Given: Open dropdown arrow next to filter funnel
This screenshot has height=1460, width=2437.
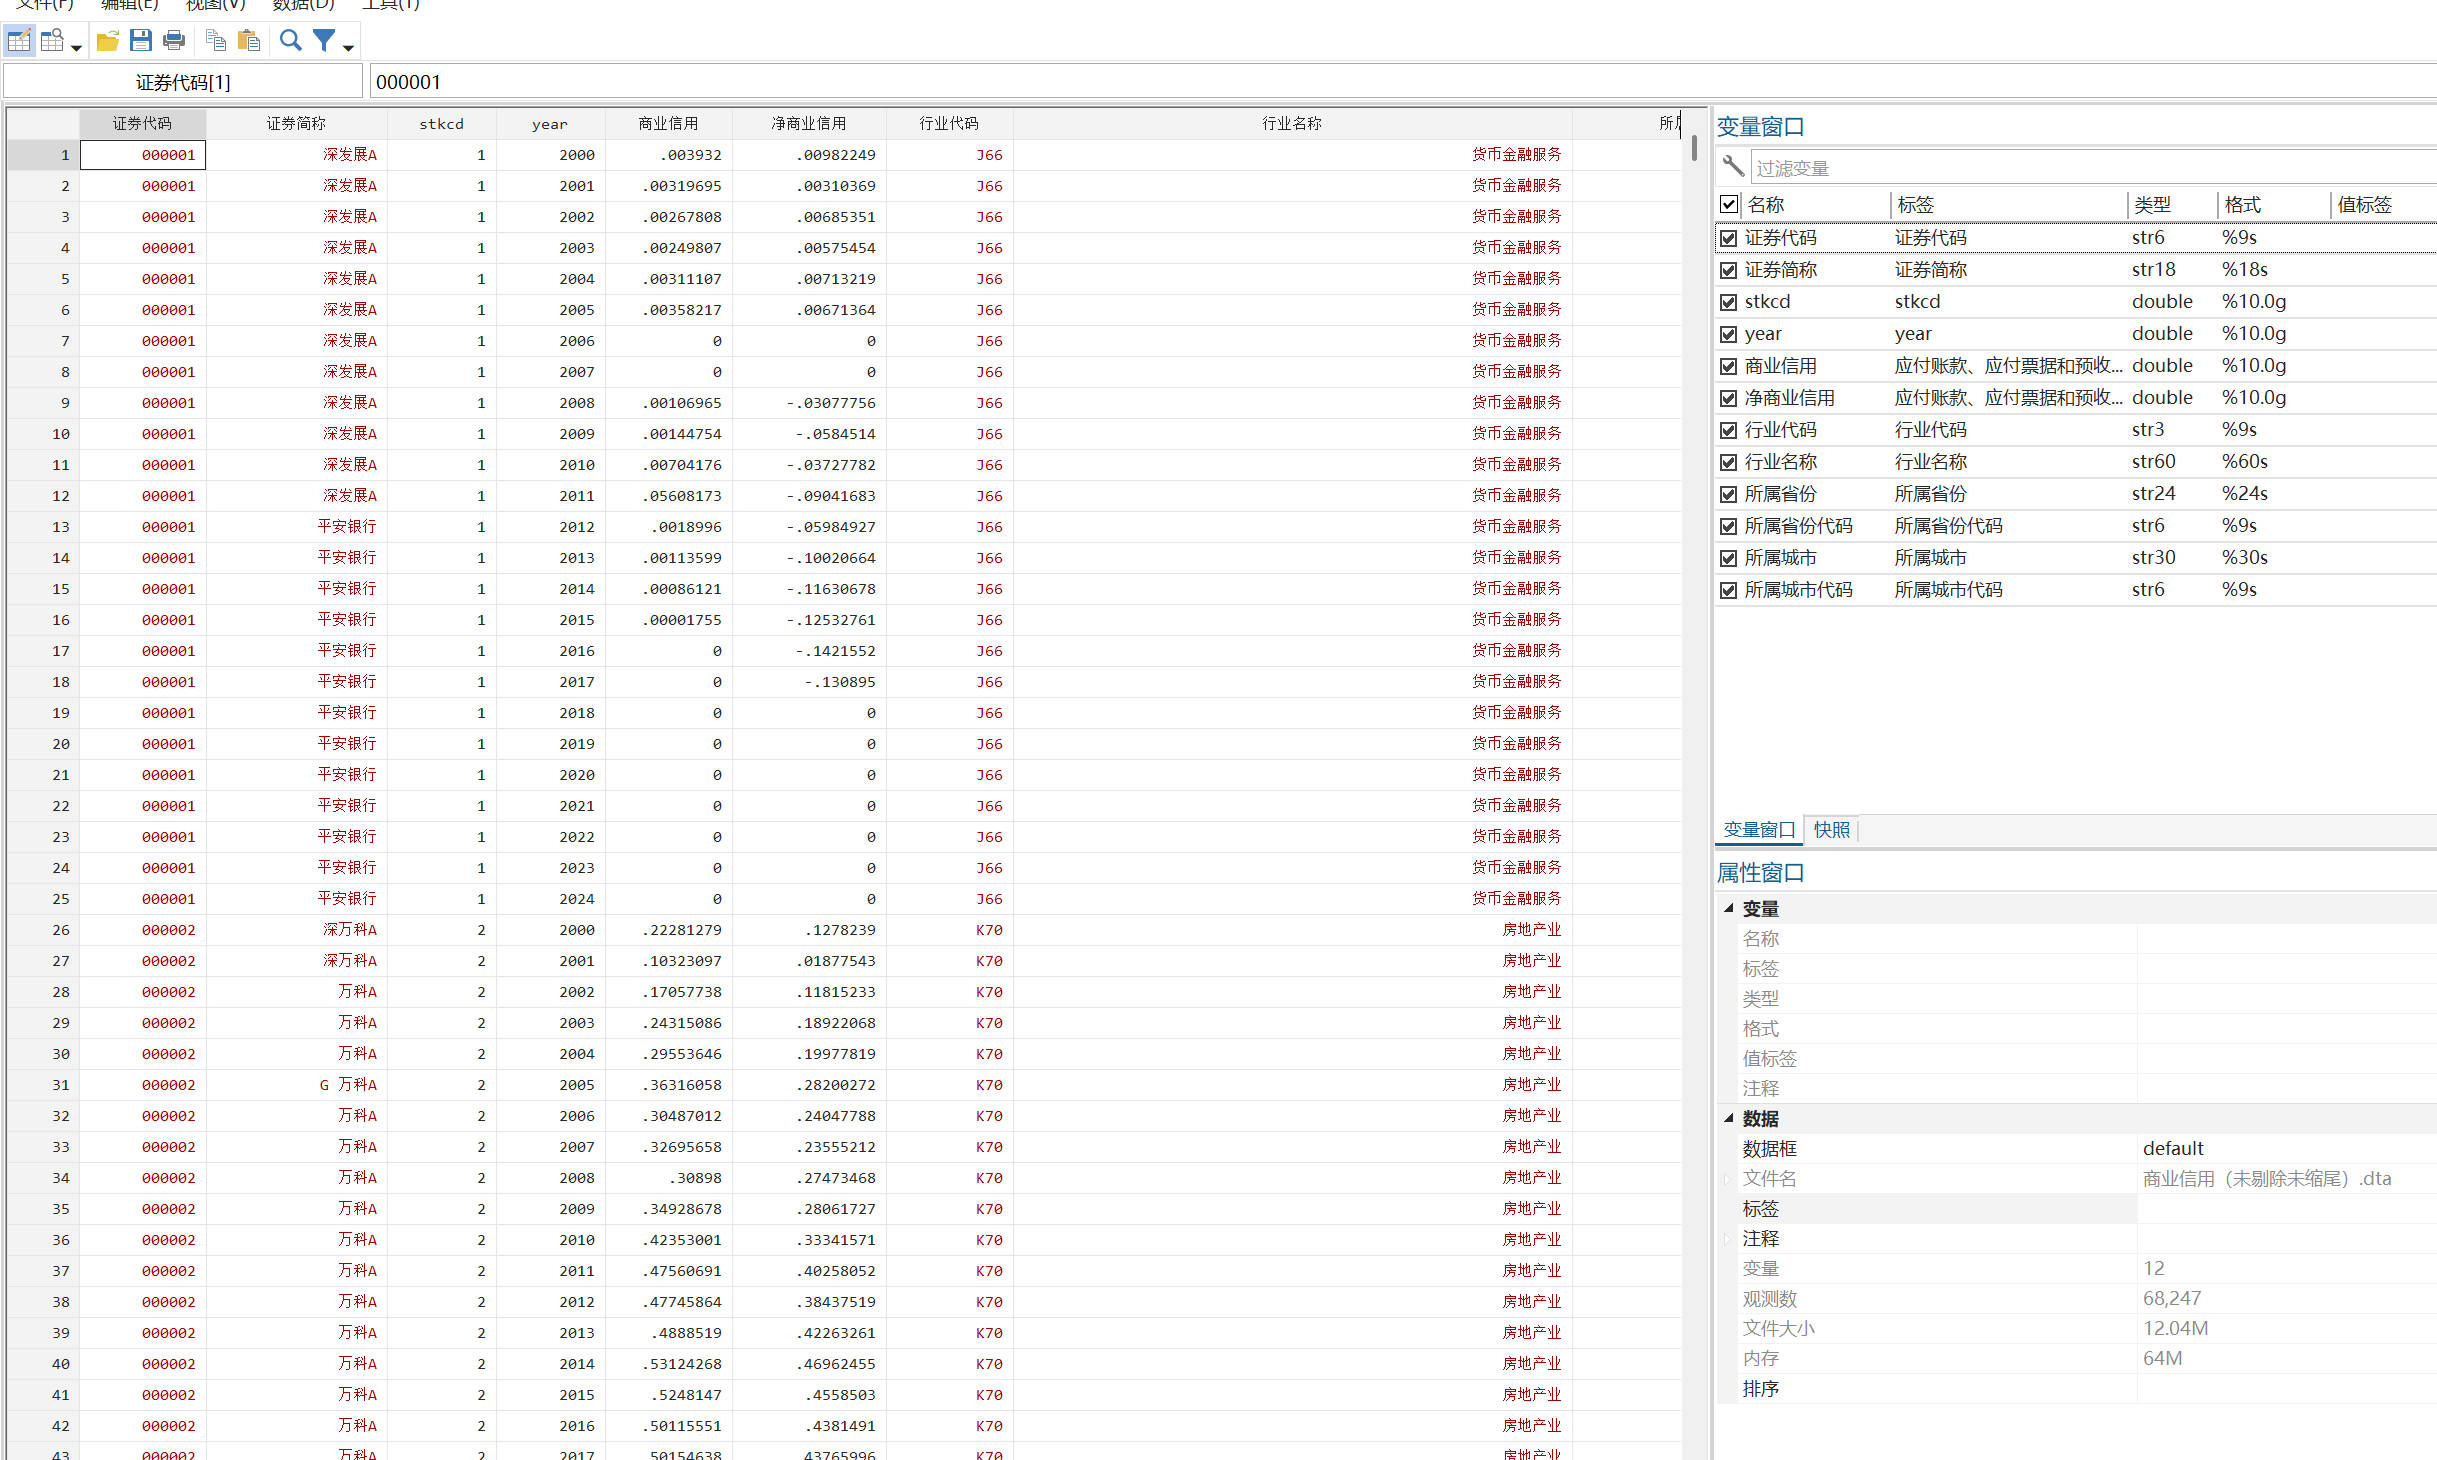Looking at the screenshot, I should 348,47.
